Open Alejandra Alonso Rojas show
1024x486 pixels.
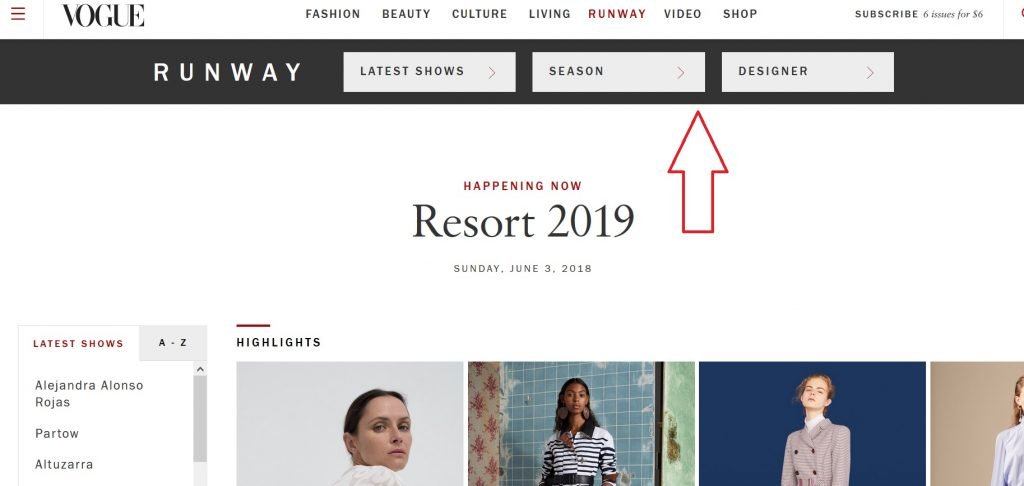pyautogui.click(x=89, y=394)
